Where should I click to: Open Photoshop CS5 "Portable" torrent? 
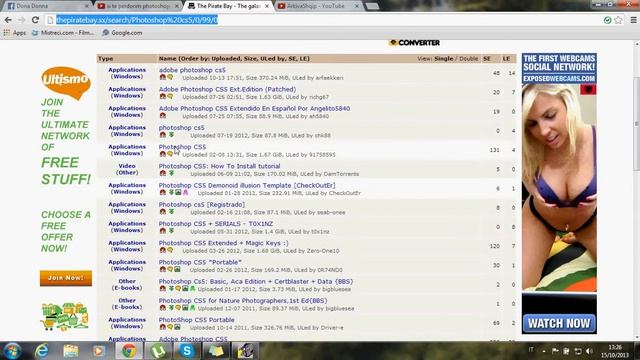[200, 262]
